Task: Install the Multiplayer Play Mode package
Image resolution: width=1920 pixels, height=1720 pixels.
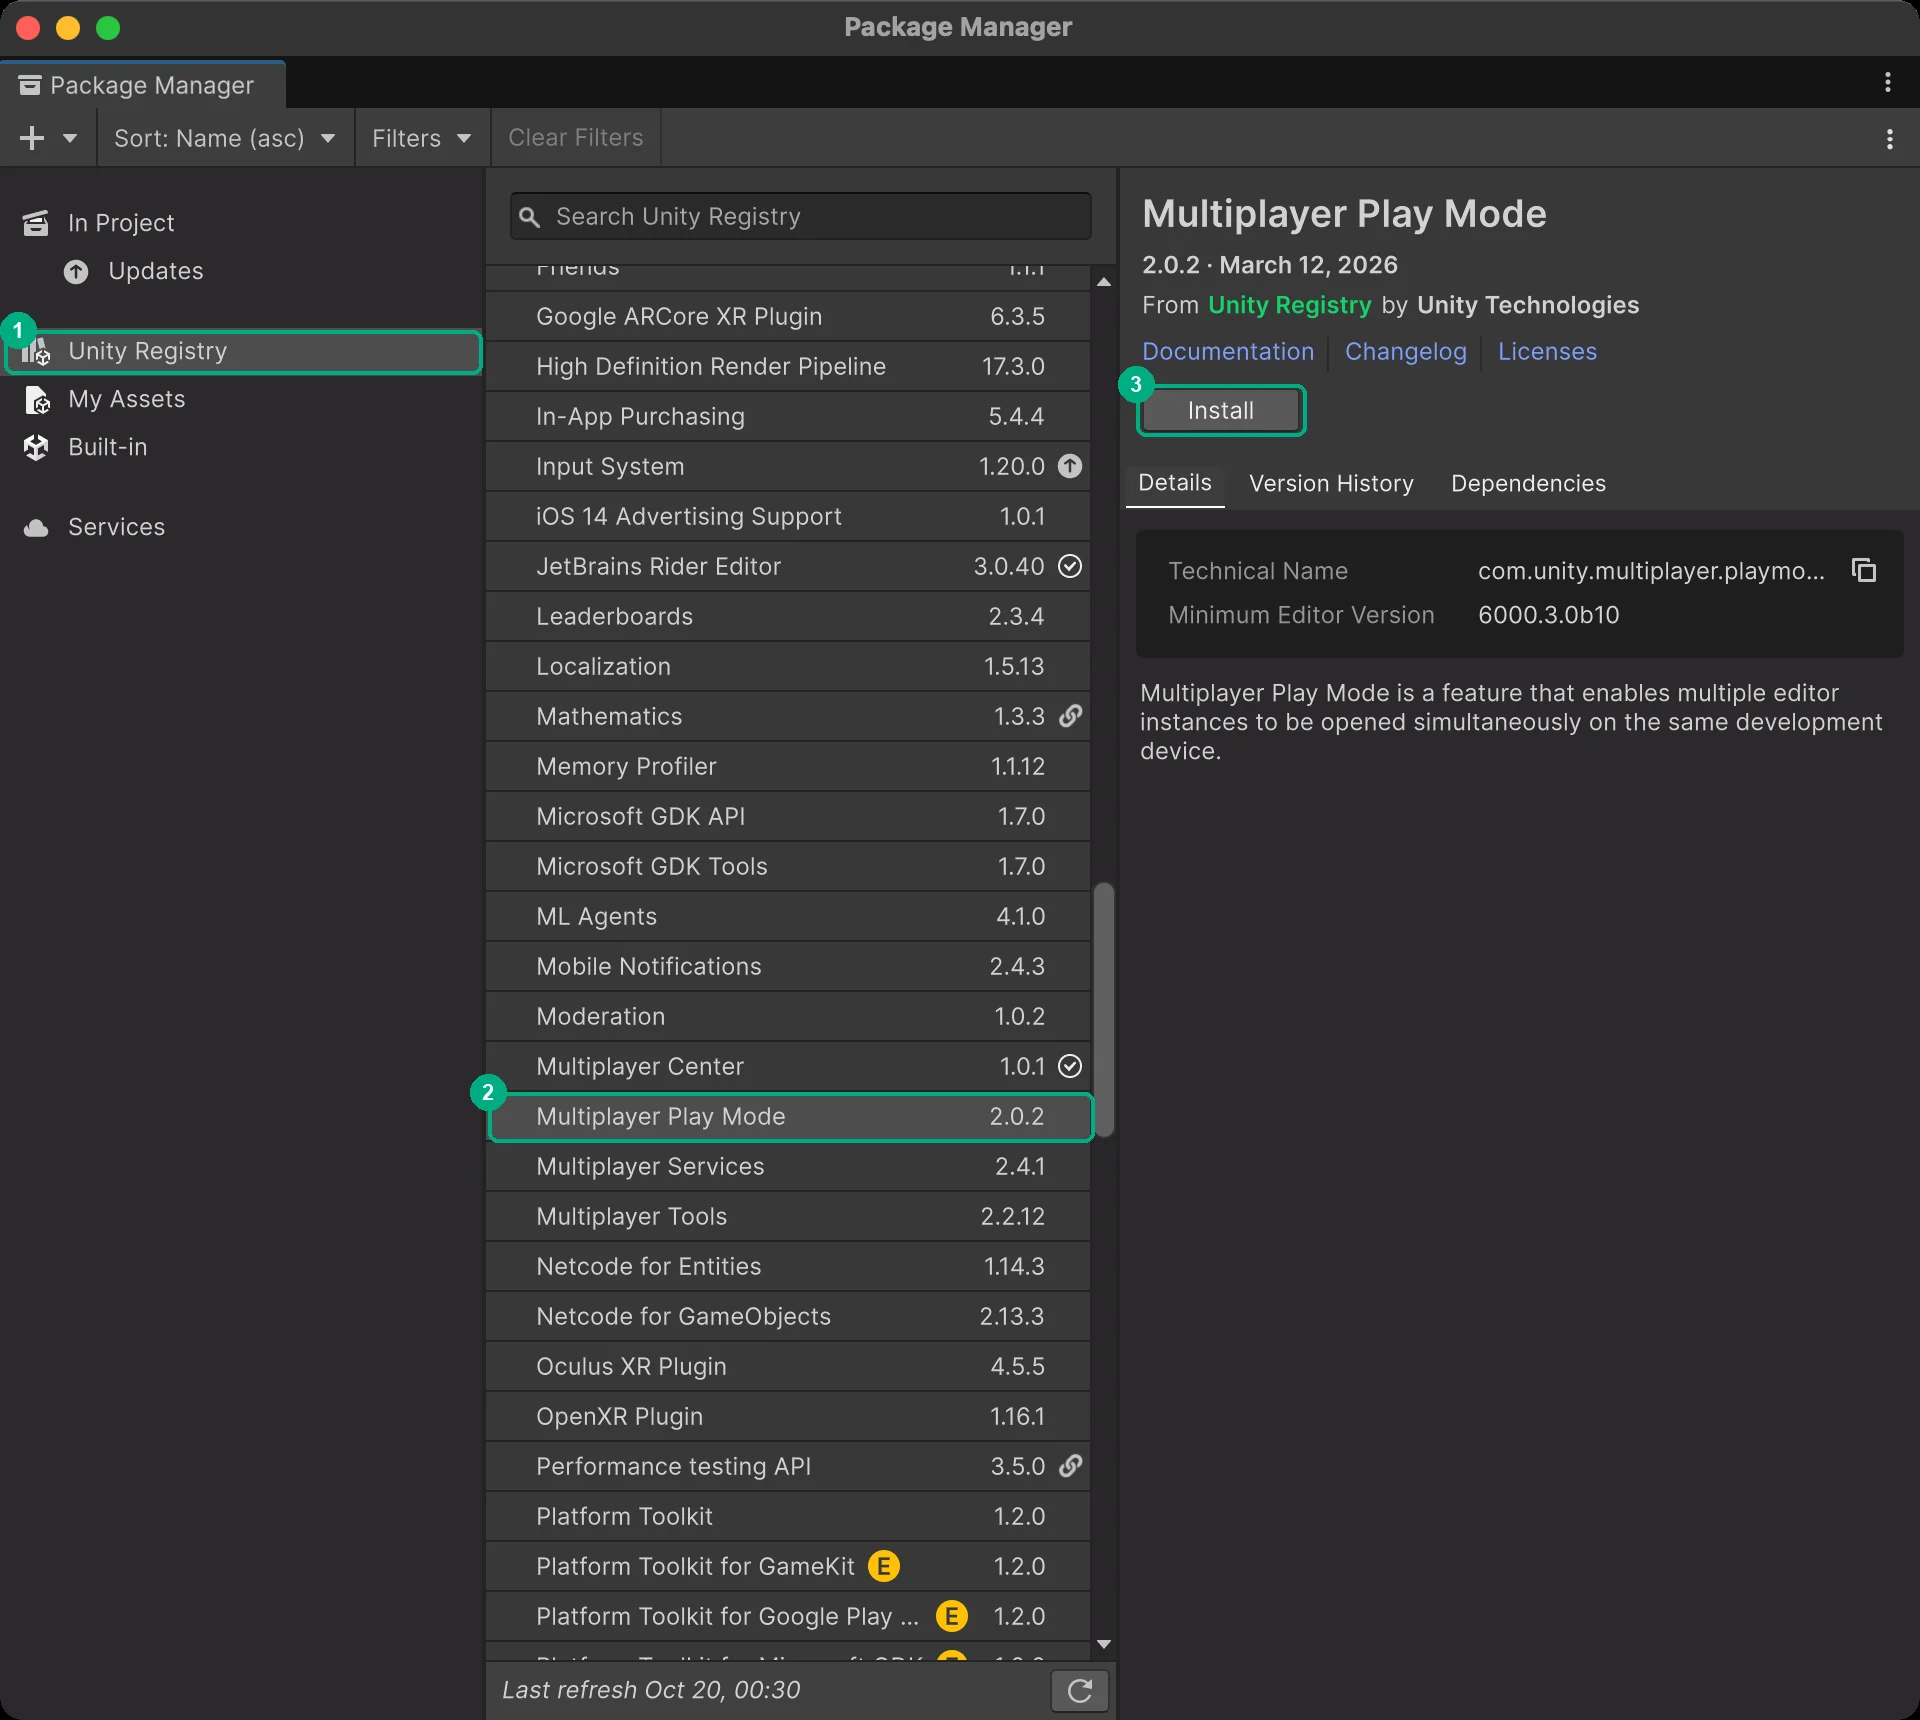Action: pyautogui.click(x=1221, y=411)
